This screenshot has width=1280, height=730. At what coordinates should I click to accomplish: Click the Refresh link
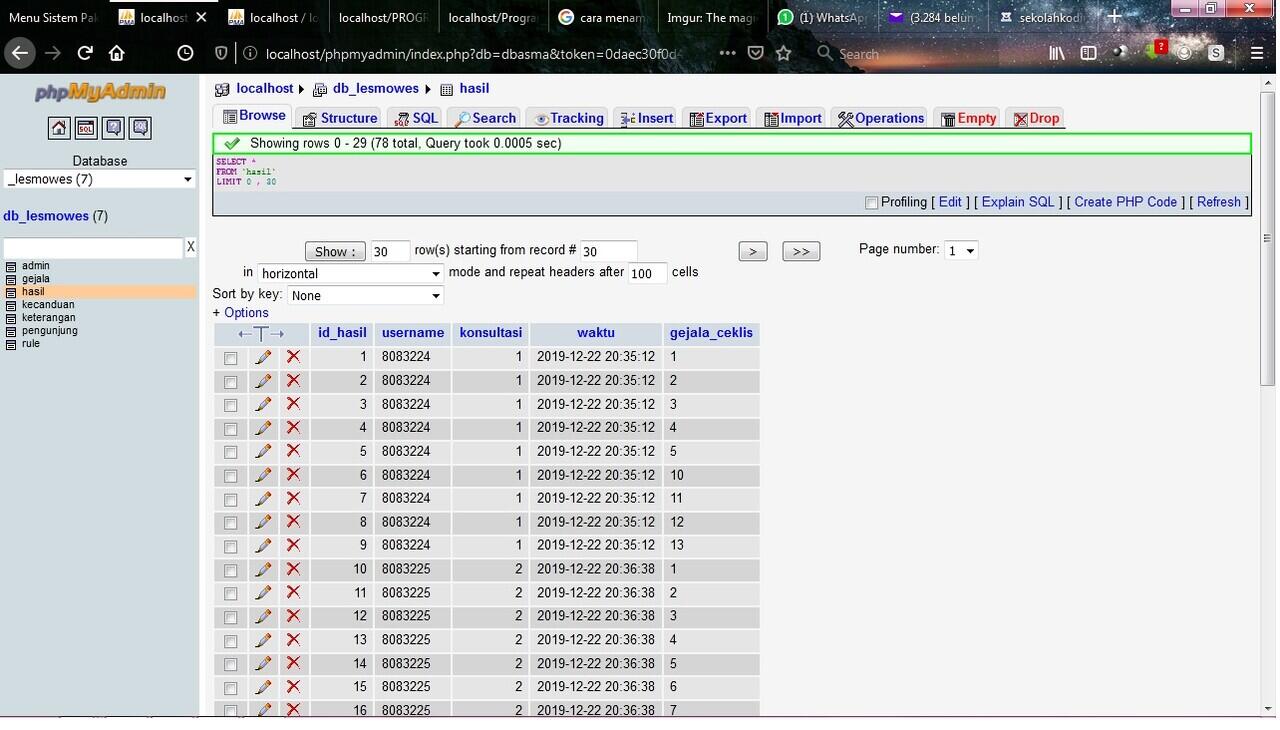[x=1219, y=202]
